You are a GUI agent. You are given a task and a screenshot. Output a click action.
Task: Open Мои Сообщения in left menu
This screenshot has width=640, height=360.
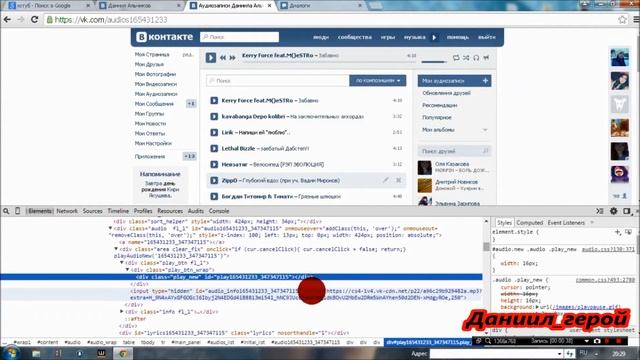154,104
